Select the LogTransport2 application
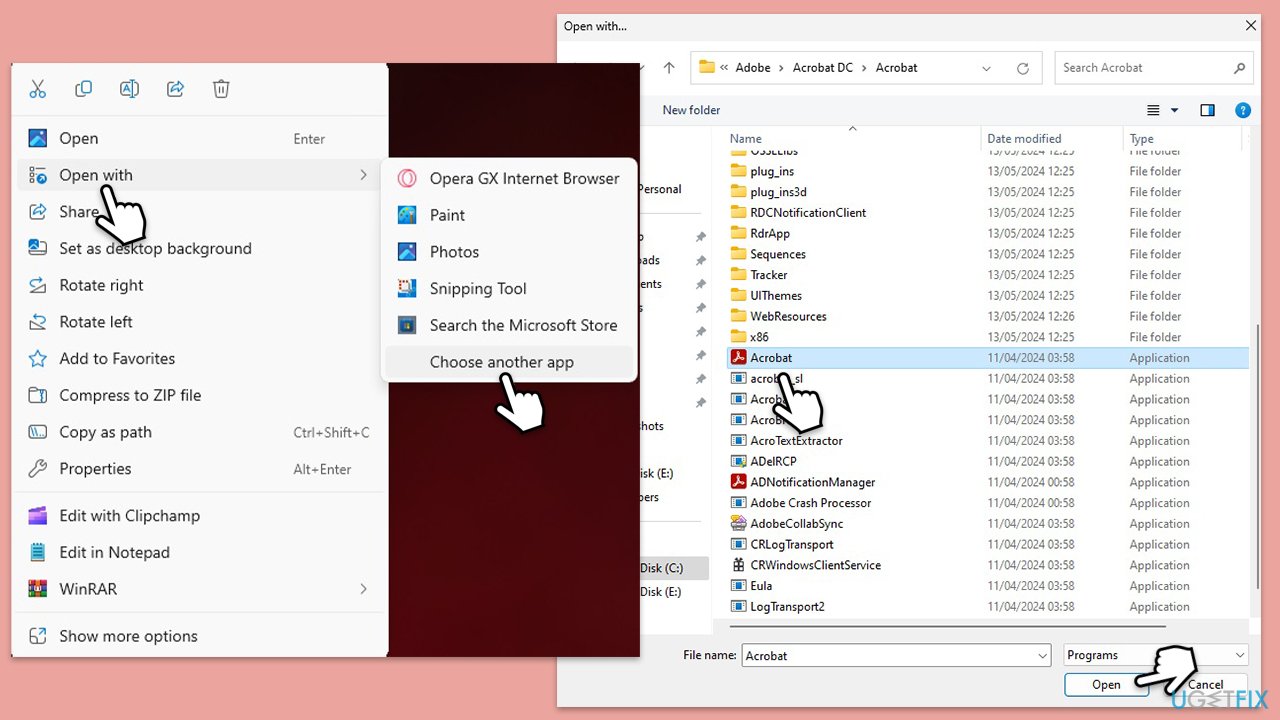The height and width of the screenshot is (720, 1280). [787, 607]
